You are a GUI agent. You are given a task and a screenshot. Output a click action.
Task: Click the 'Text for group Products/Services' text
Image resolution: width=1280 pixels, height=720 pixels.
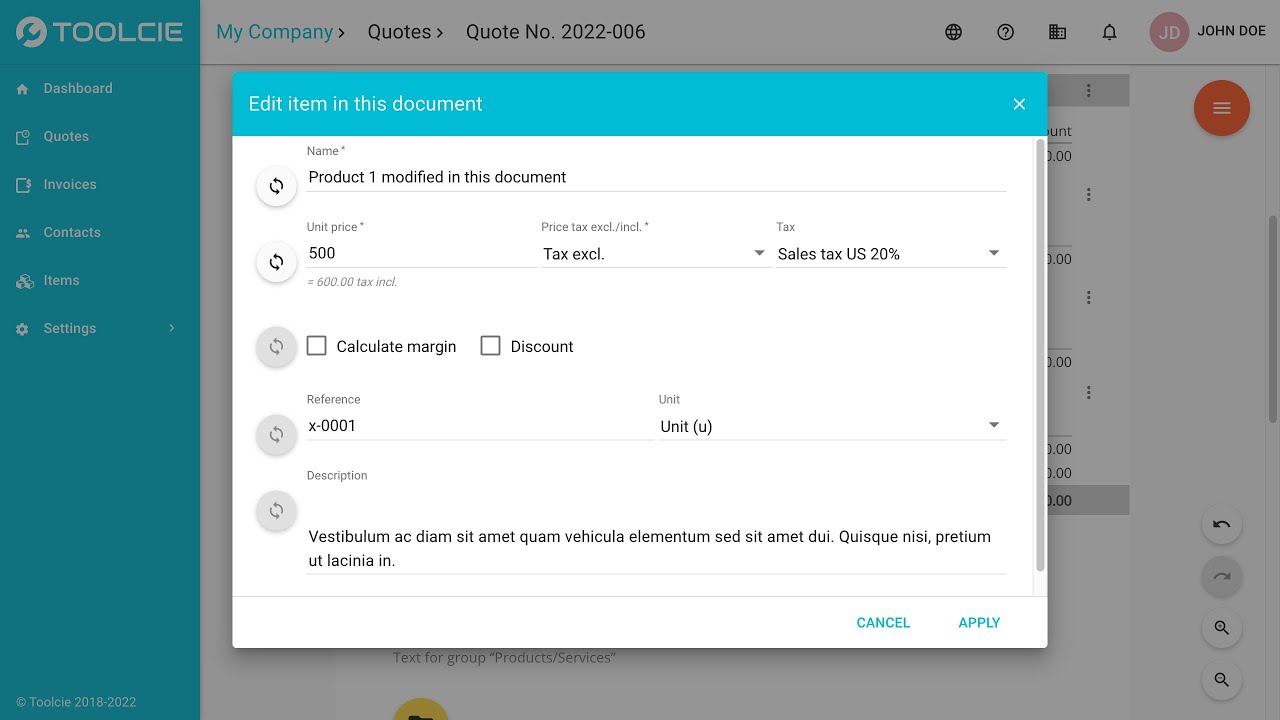[504, 658]
